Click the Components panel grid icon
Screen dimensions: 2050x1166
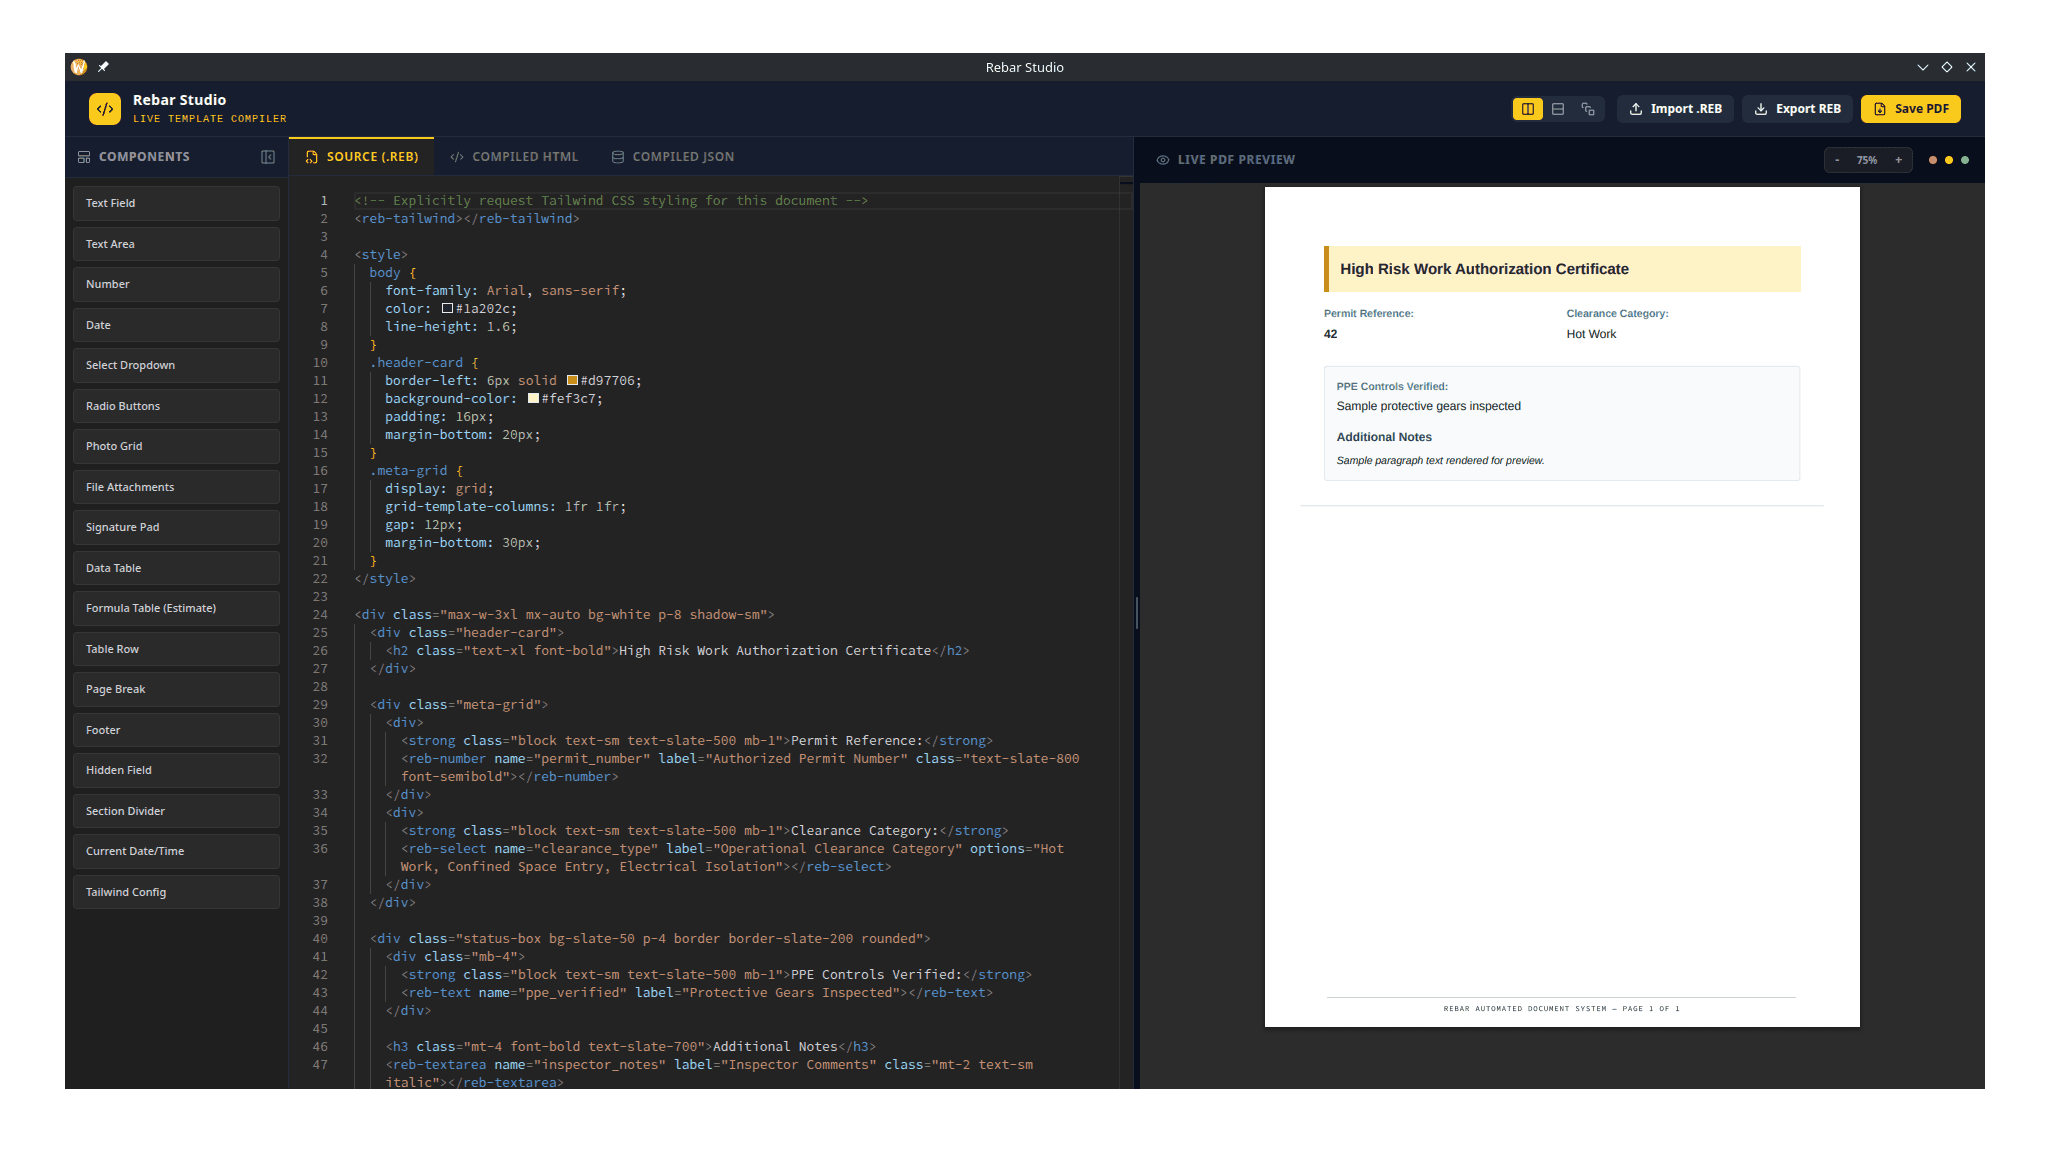point(84,157)
